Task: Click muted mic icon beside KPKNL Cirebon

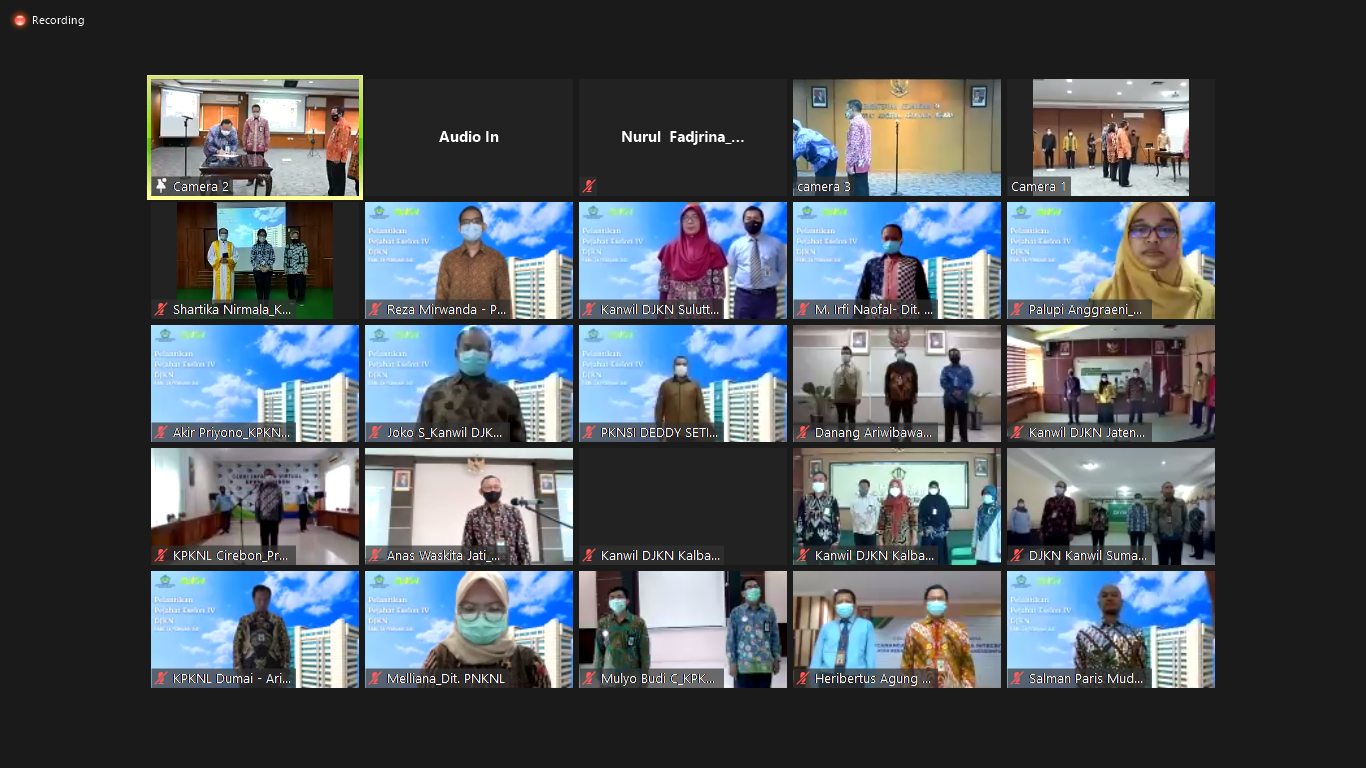Action: pyautogui.click(x=161, y=556)
